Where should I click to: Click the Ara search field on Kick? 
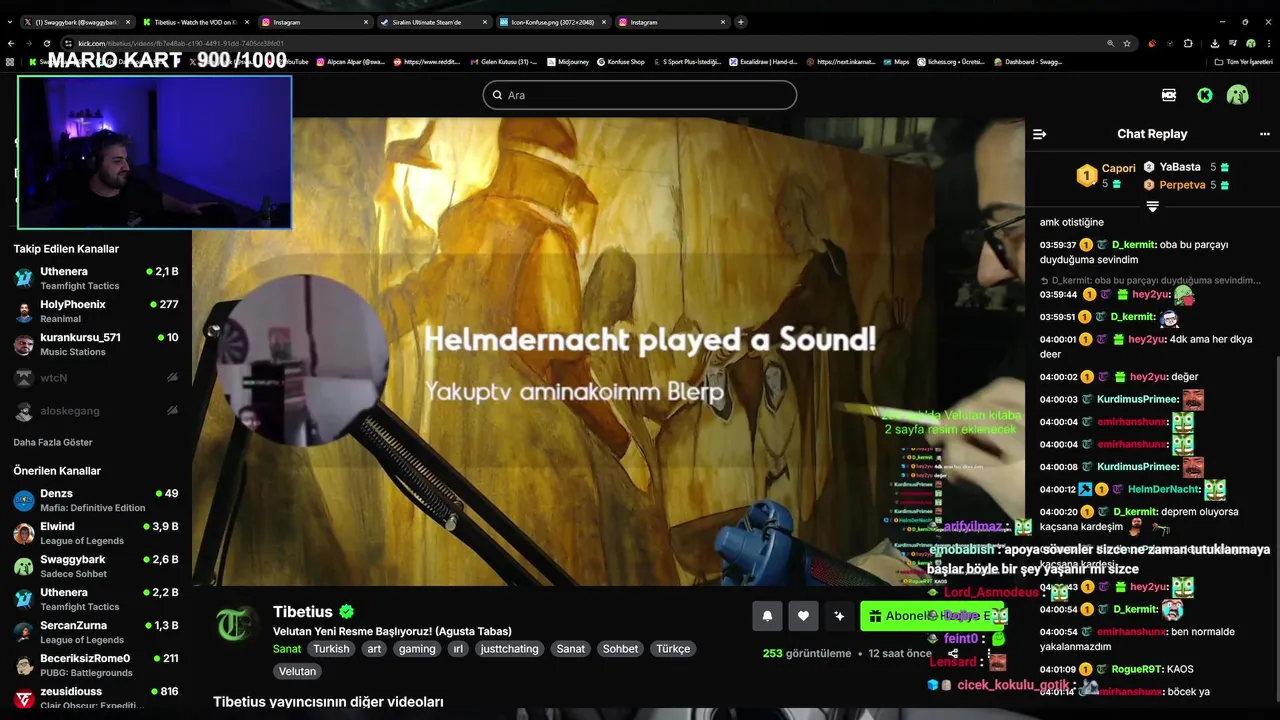[640, 95]
